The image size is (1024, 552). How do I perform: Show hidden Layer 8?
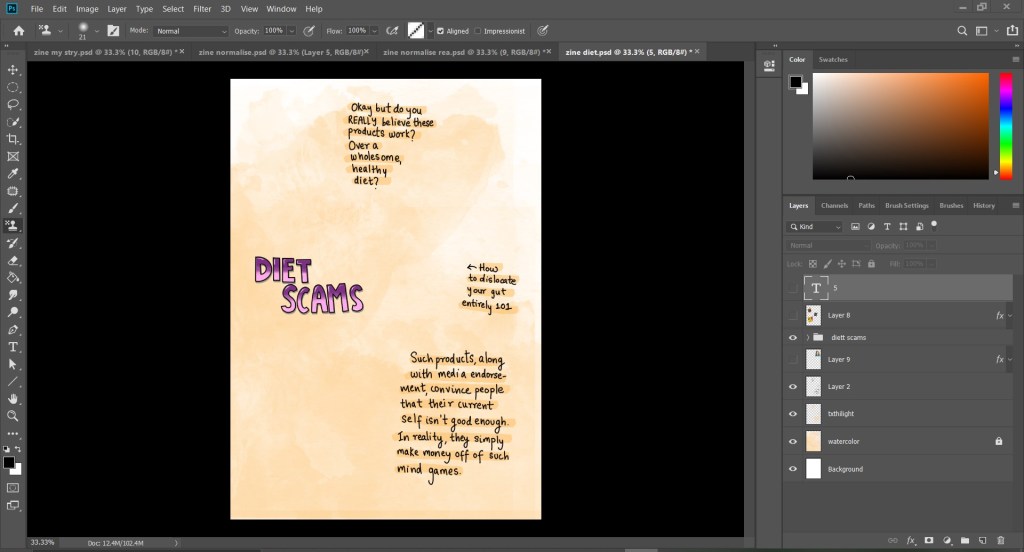(793, 315)
